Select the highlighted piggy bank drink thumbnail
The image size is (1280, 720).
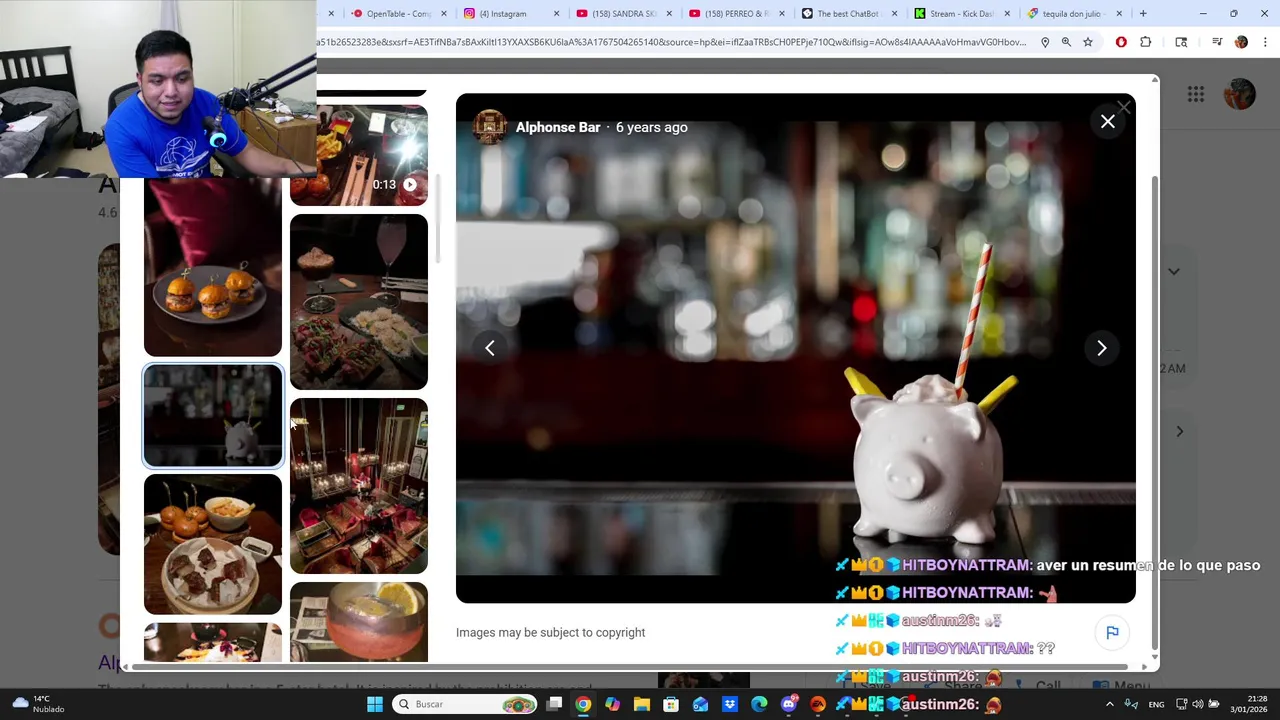click(x=213, y=415)
